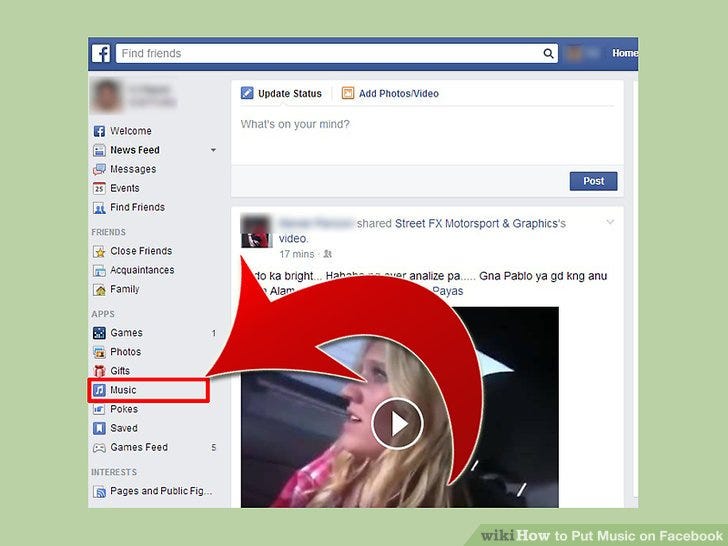728x546 pixels.
Task: Click the search magnifier icon
Action: point(548,53)
